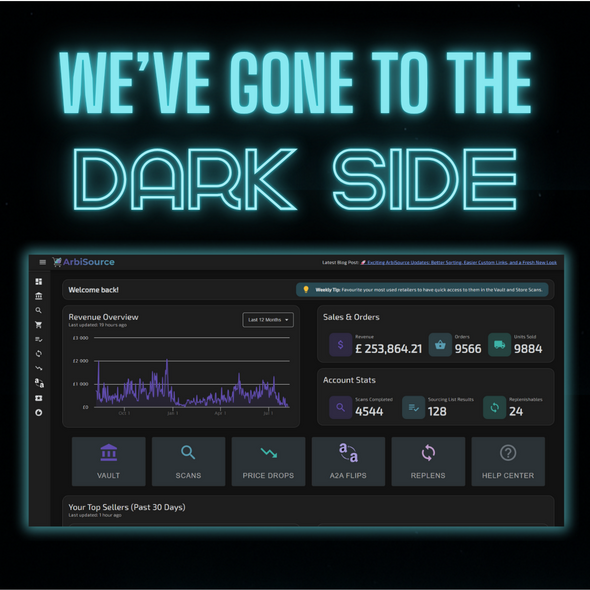
Task: Click the ticket icon in sidebar
Action: click(39, 398)
